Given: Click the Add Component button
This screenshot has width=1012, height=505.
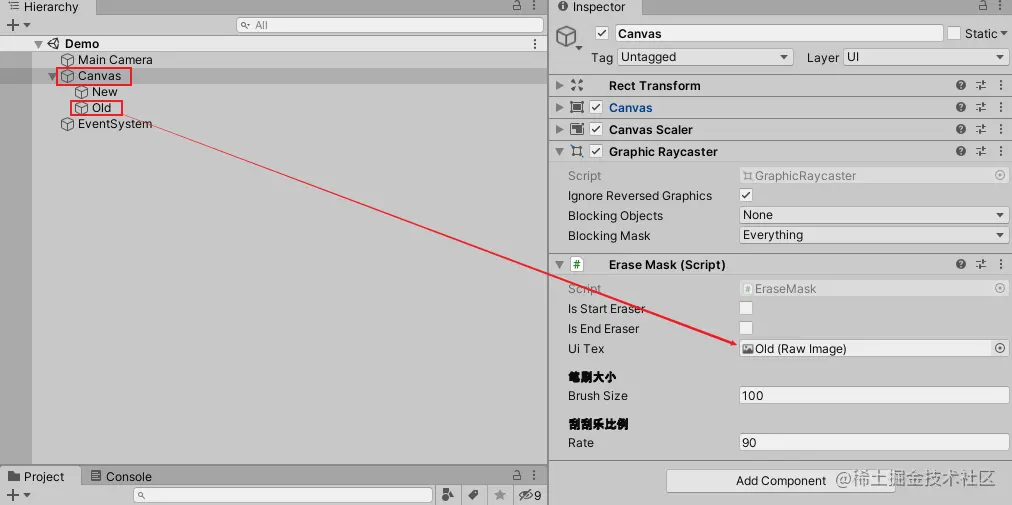Looking at the screenshot, I should click(x=781, y=480).
